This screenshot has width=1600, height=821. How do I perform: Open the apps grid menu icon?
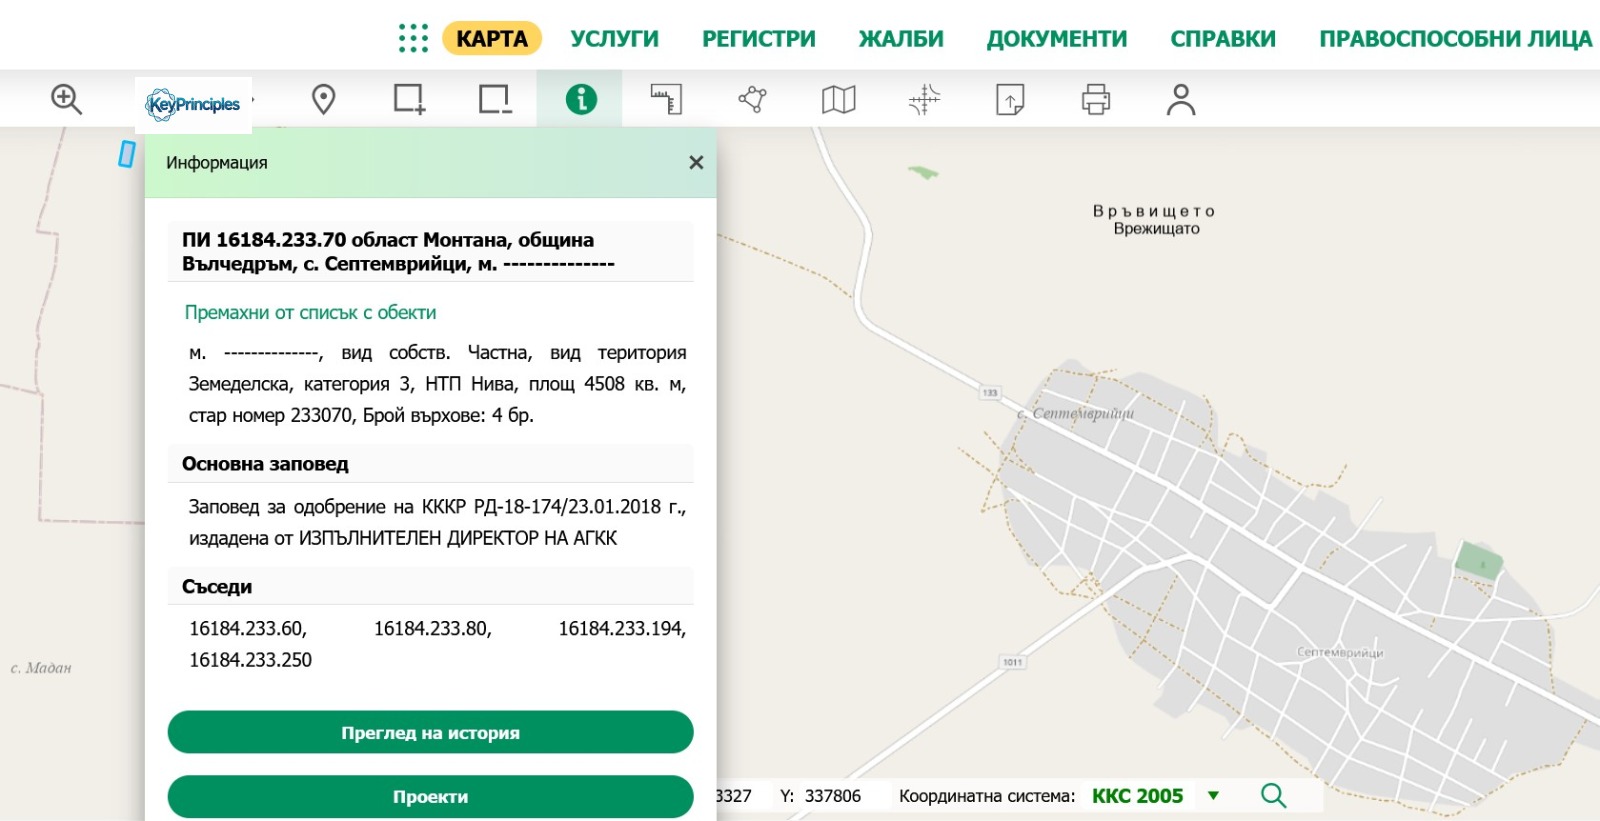(x=413, y=38)
